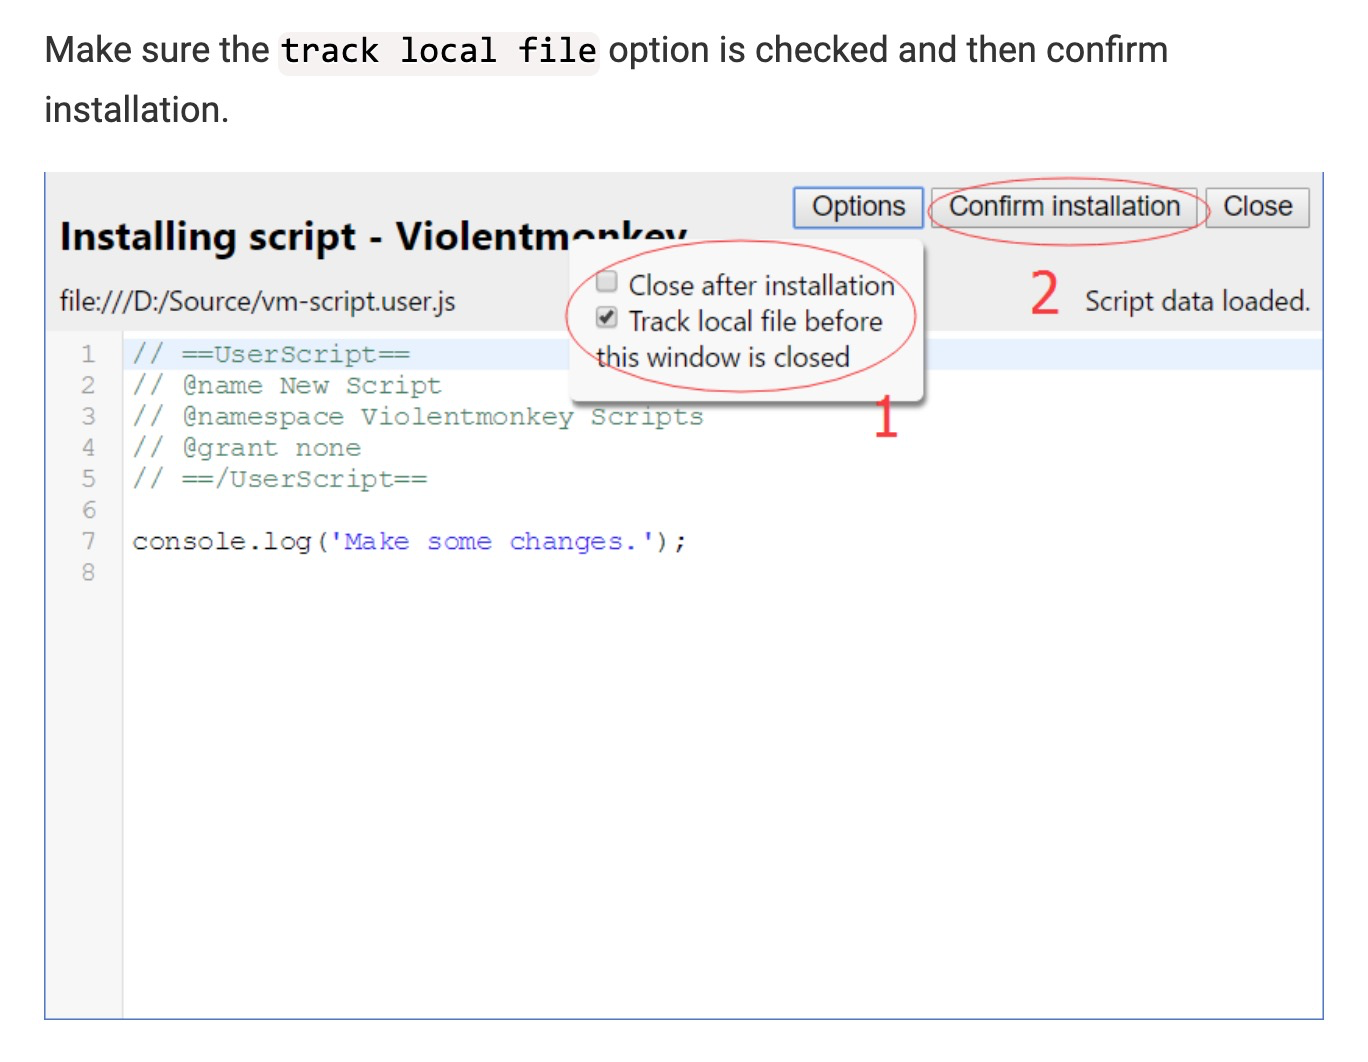Click line number 1 in gutter
This screenshot has width=1368, height=1062.
click(88, 353)
